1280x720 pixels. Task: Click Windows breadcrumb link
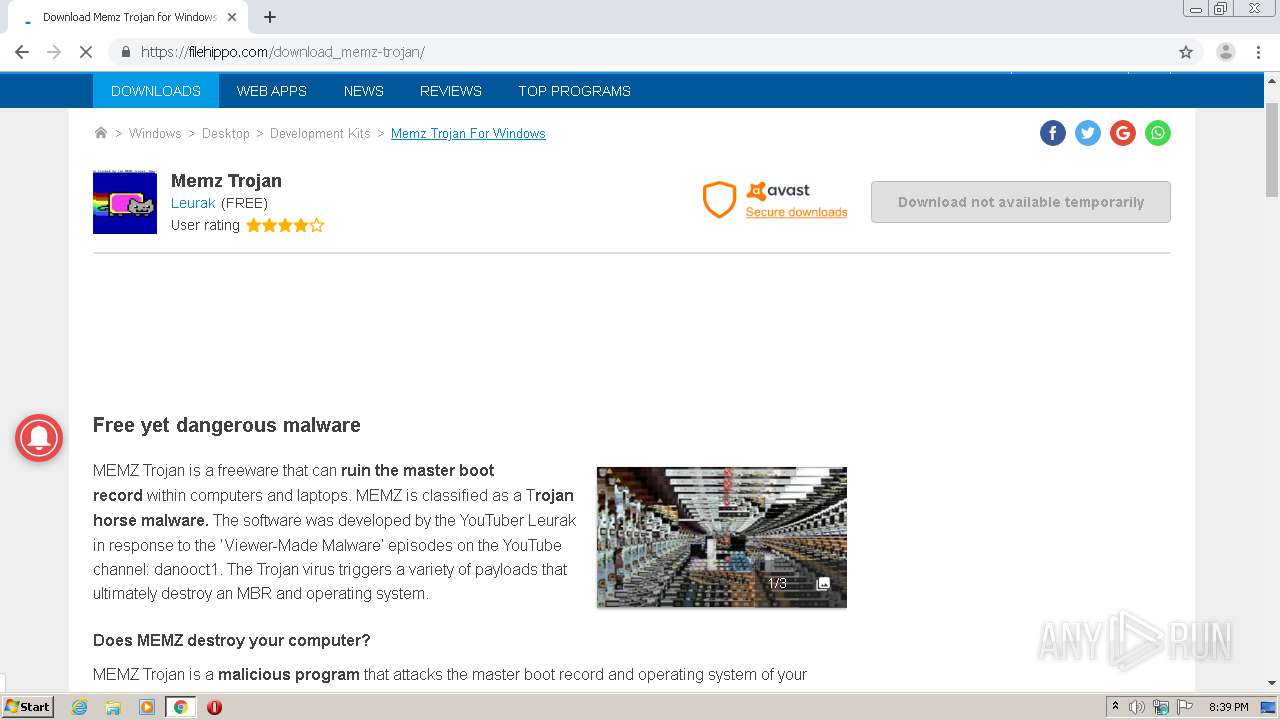click(x=155, y=133)
